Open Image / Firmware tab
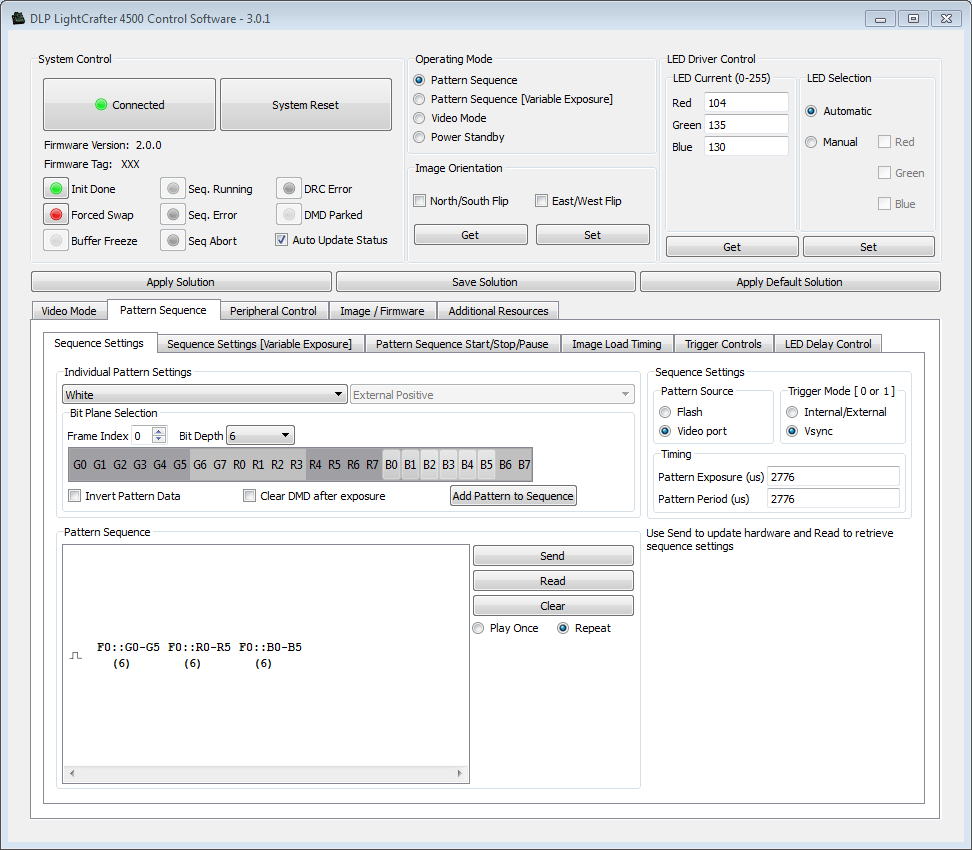972x850 pixels. click(x=382, y=311)
